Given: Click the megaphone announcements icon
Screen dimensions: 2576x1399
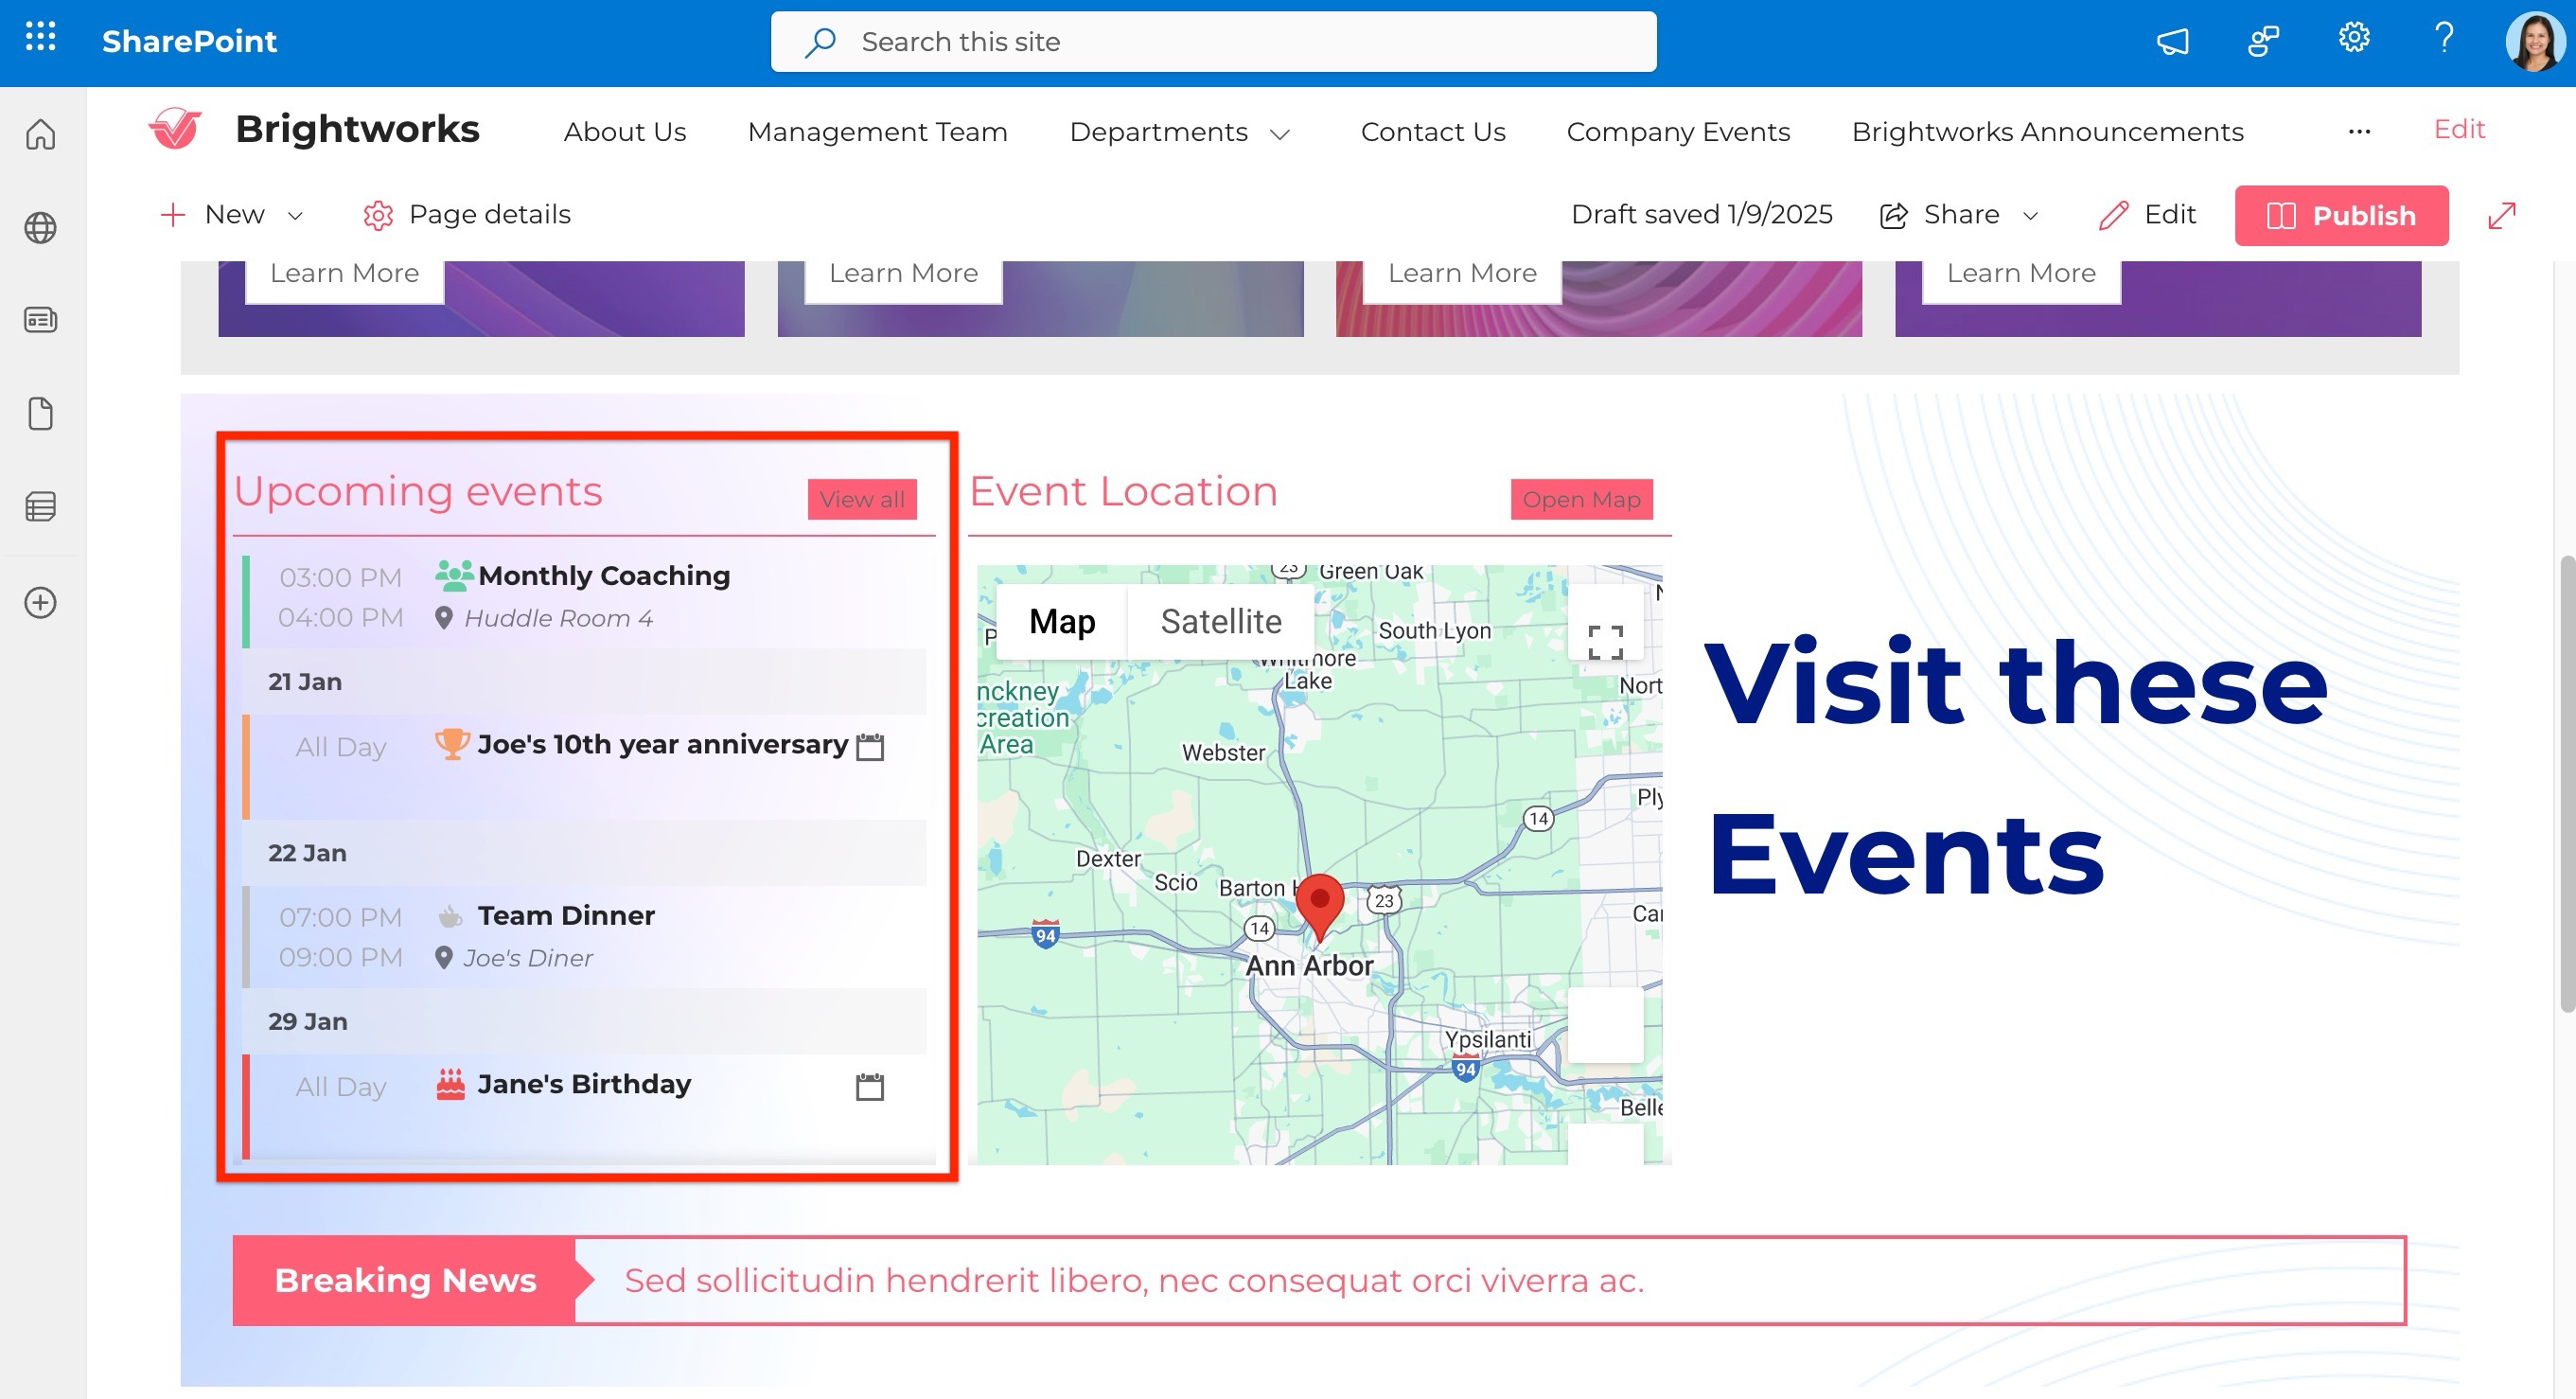Looking at the screenshot, I should click(x=2172, y=41).
